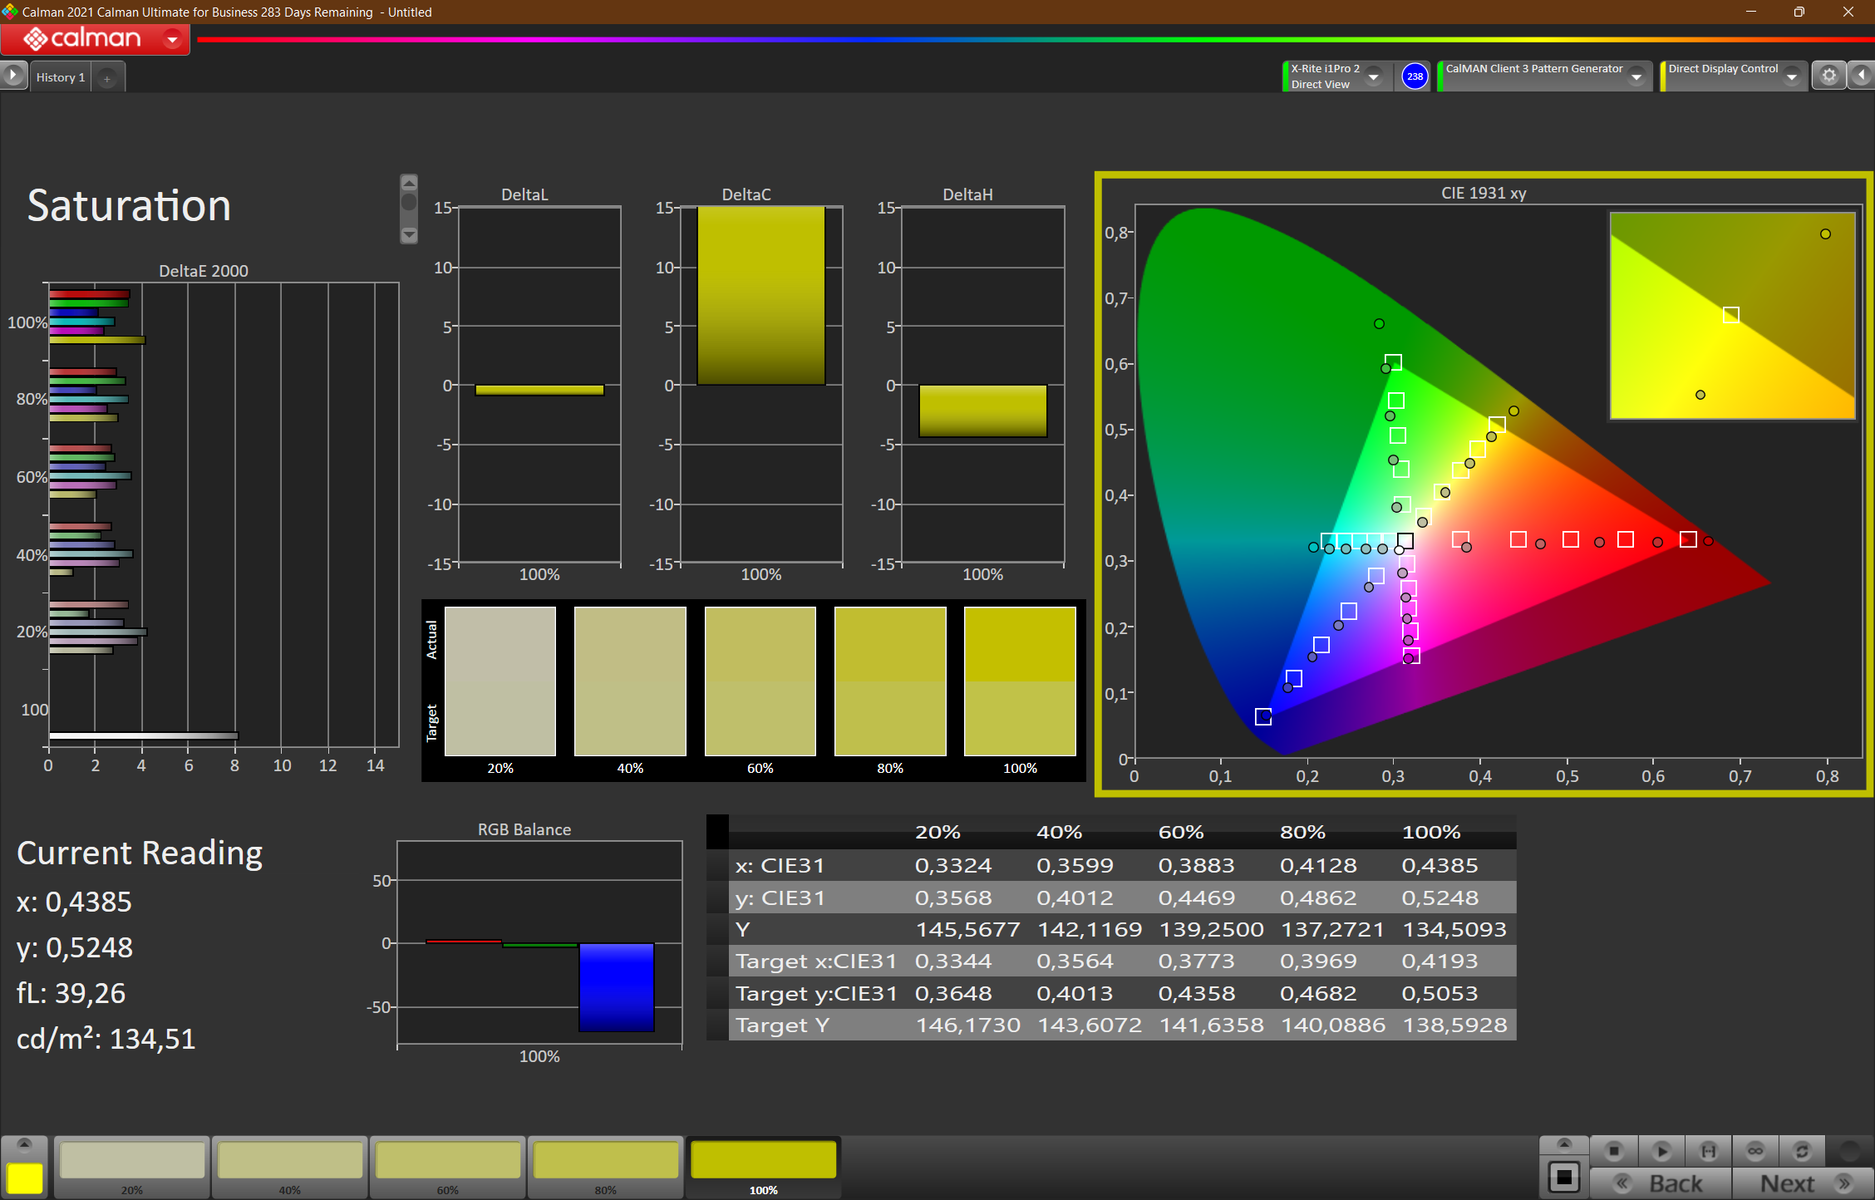This screenshot has width=1875, height=1200.
Task: Open CalMAN Client 3 Pattern Generator dropdown
Action: pyautogui.click(x=1637, y=77)
